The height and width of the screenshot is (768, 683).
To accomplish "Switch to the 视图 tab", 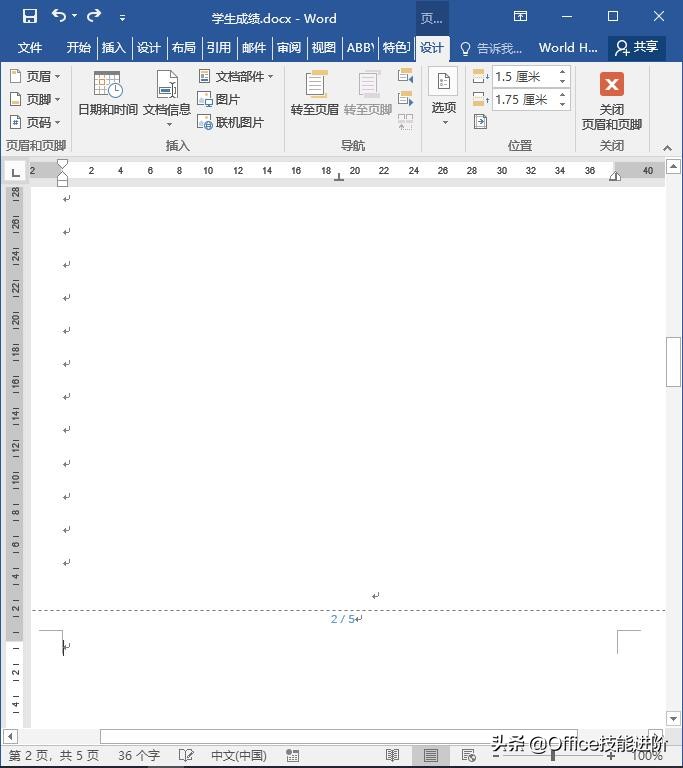I will click(323, 48).
